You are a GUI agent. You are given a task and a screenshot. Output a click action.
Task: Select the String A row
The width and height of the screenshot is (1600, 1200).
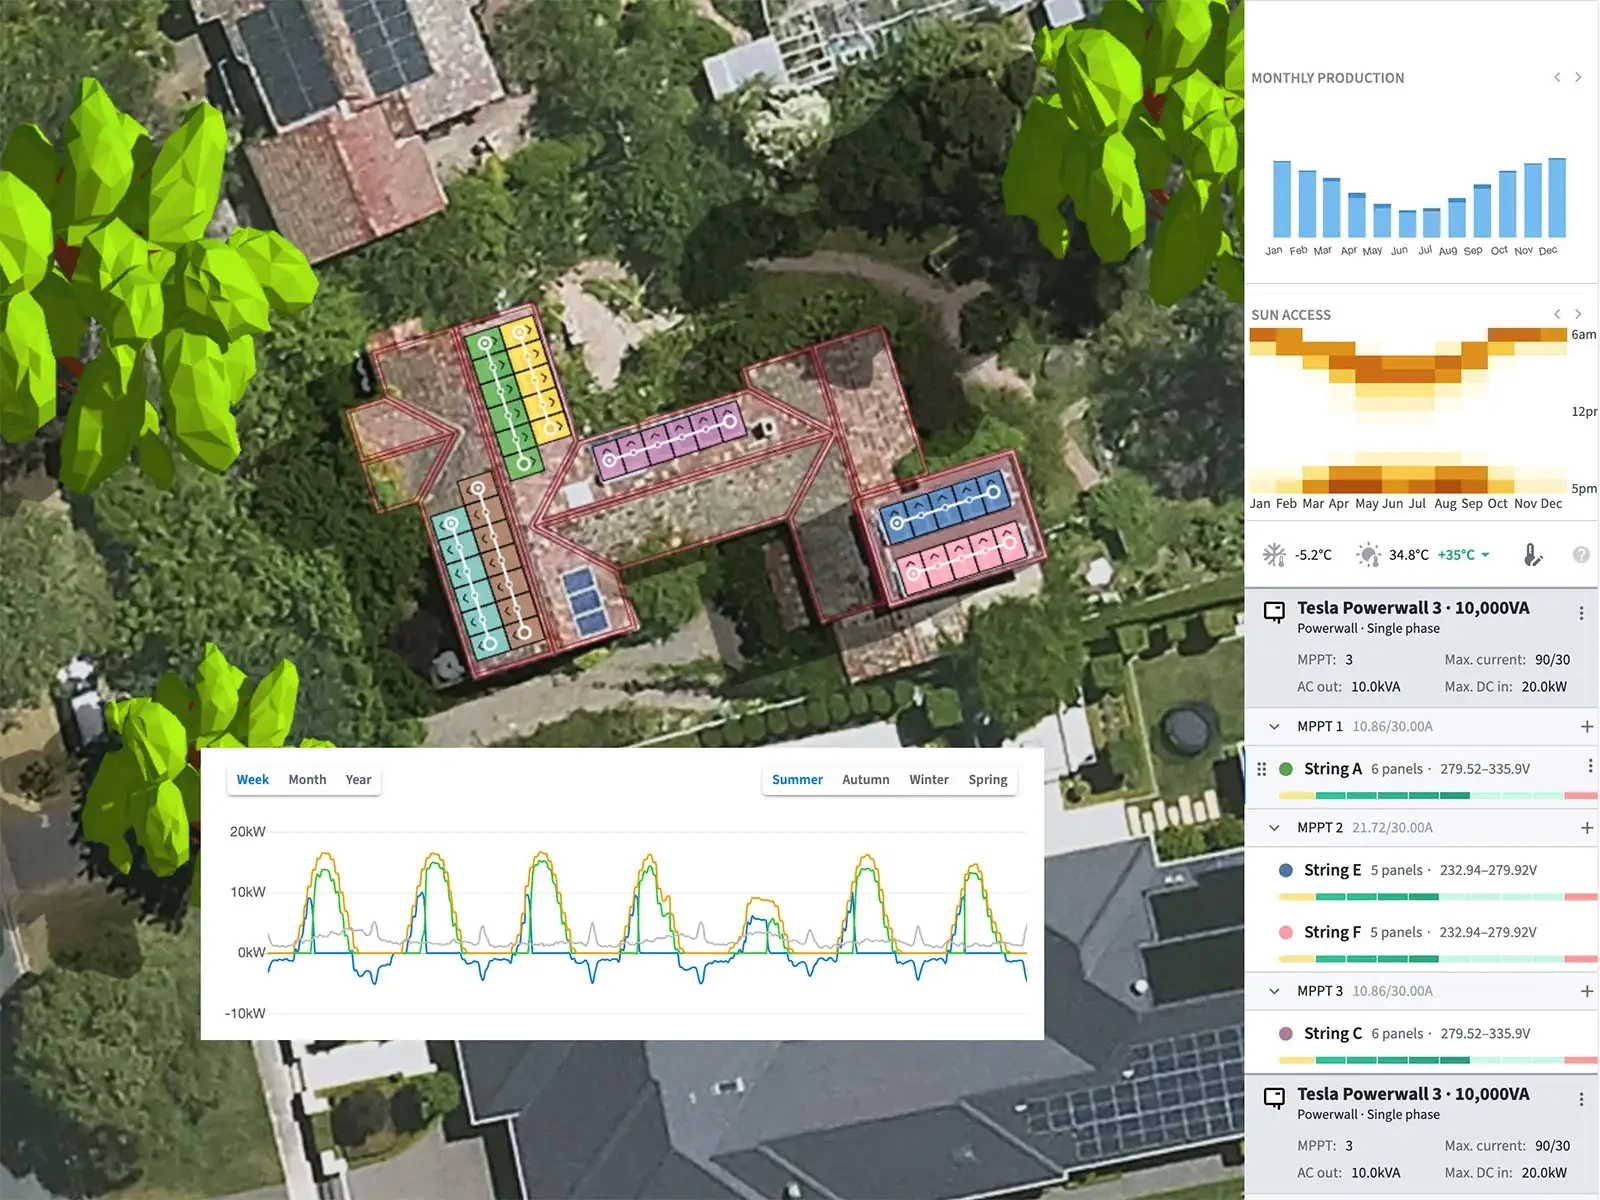[x=1421, y=777]
